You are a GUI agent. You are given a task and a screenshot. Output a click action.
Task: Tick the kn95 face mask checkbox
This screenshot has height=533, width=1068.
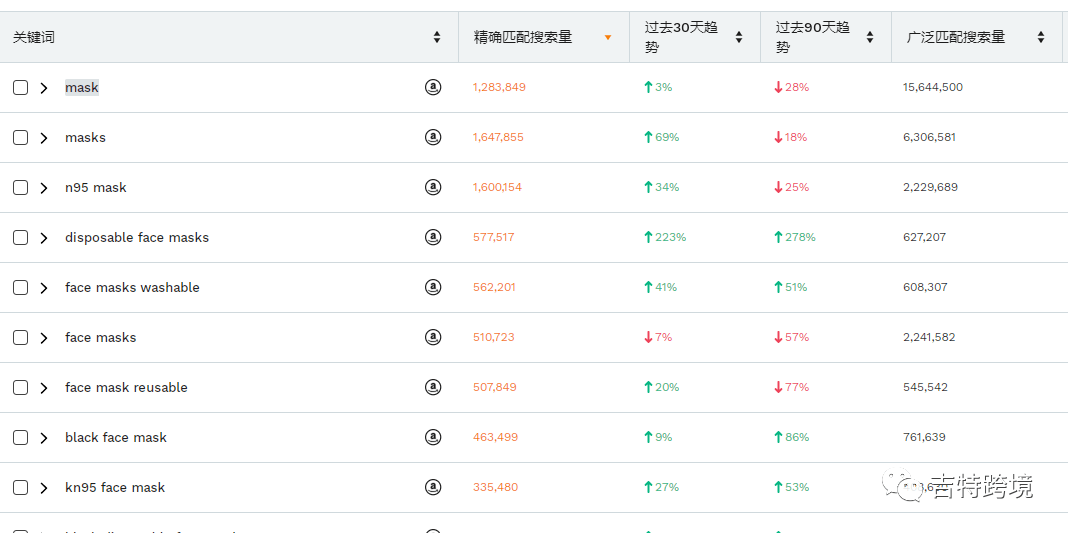[20, 488]
